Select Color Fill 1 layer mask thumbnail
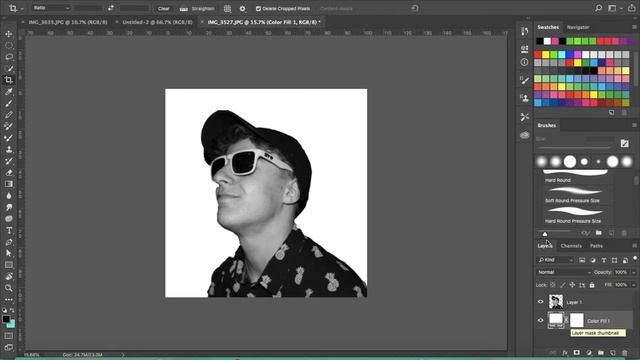The height and width of the screenshot is (360, 640). pos(576,320)
